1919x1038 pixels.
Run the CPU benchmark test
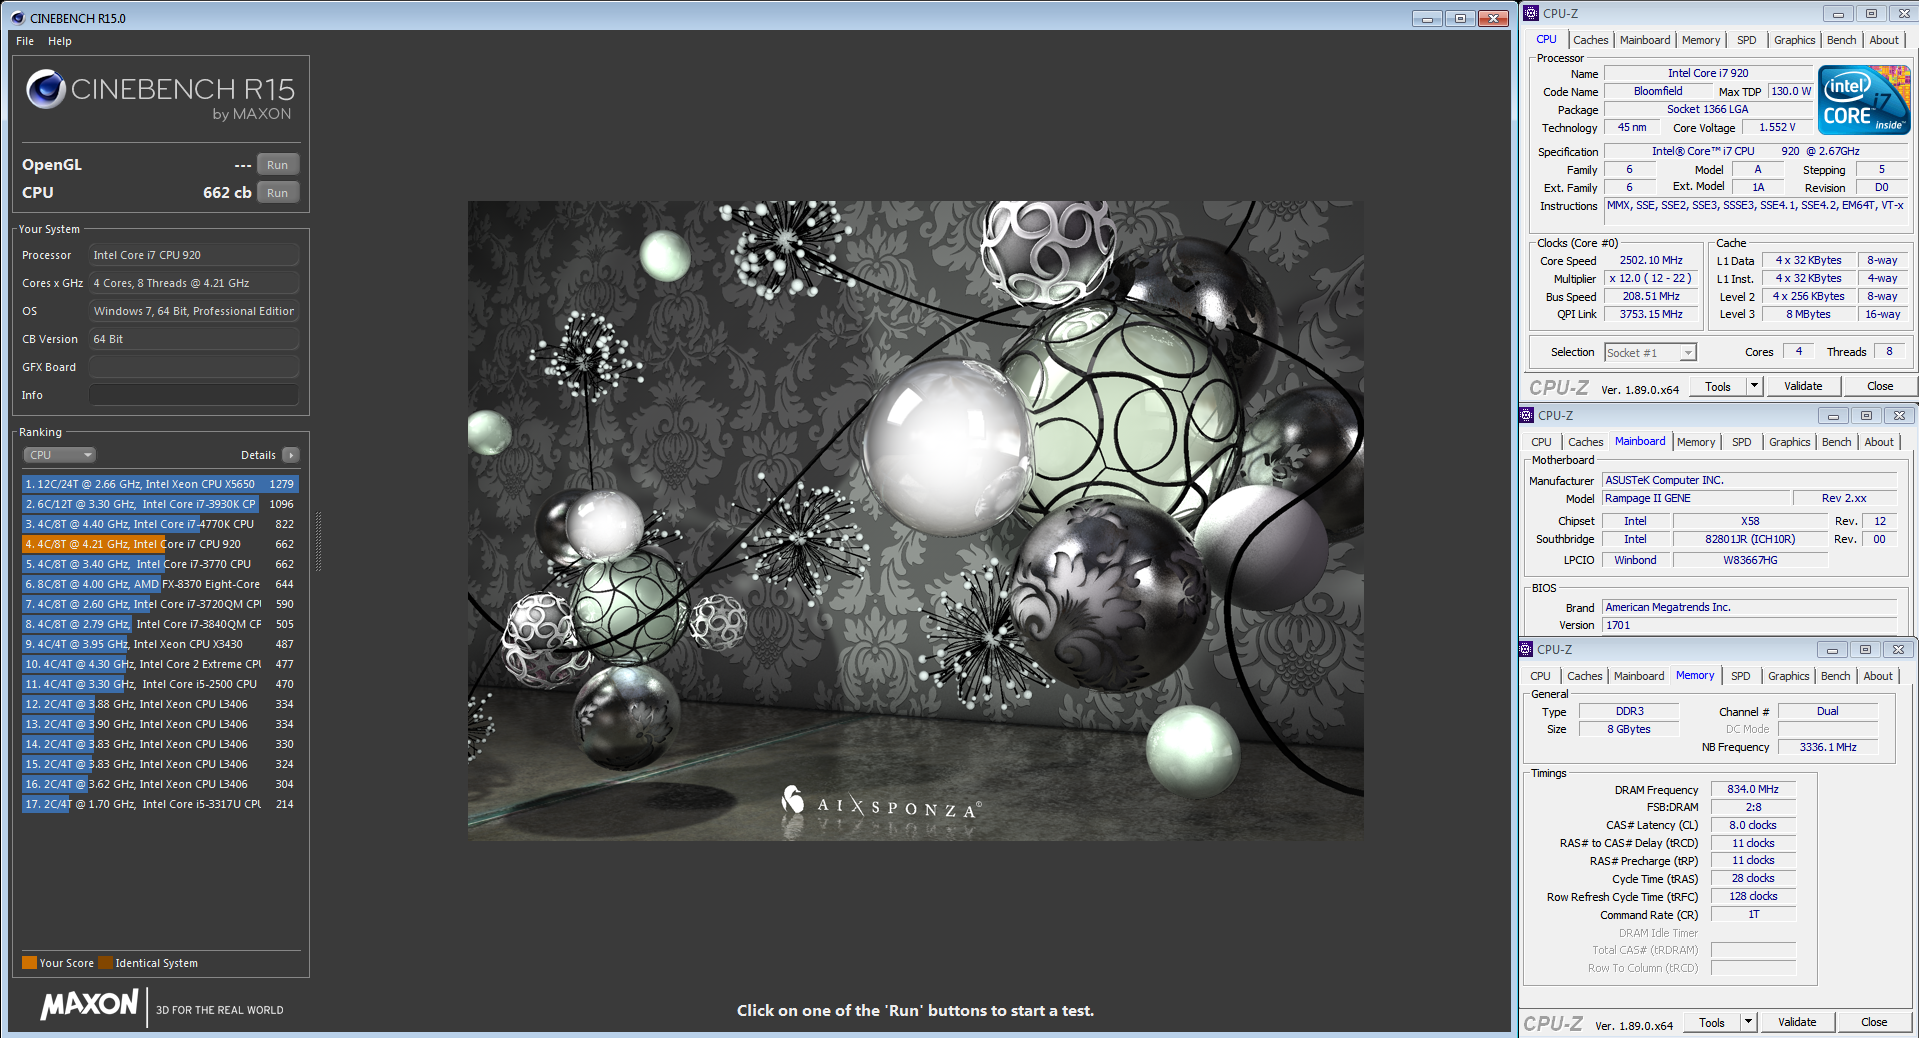click(x=278, y=193)
